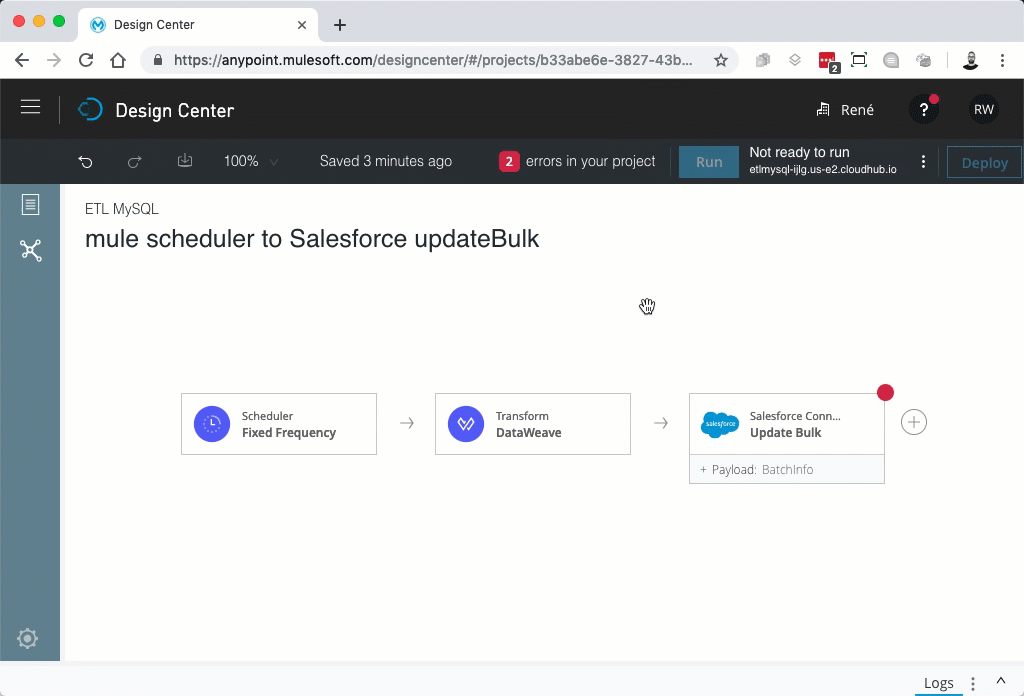Viewport: 1024px width, 696px height.
Task: Bookmark this page with the star
Action: point(721,60)
